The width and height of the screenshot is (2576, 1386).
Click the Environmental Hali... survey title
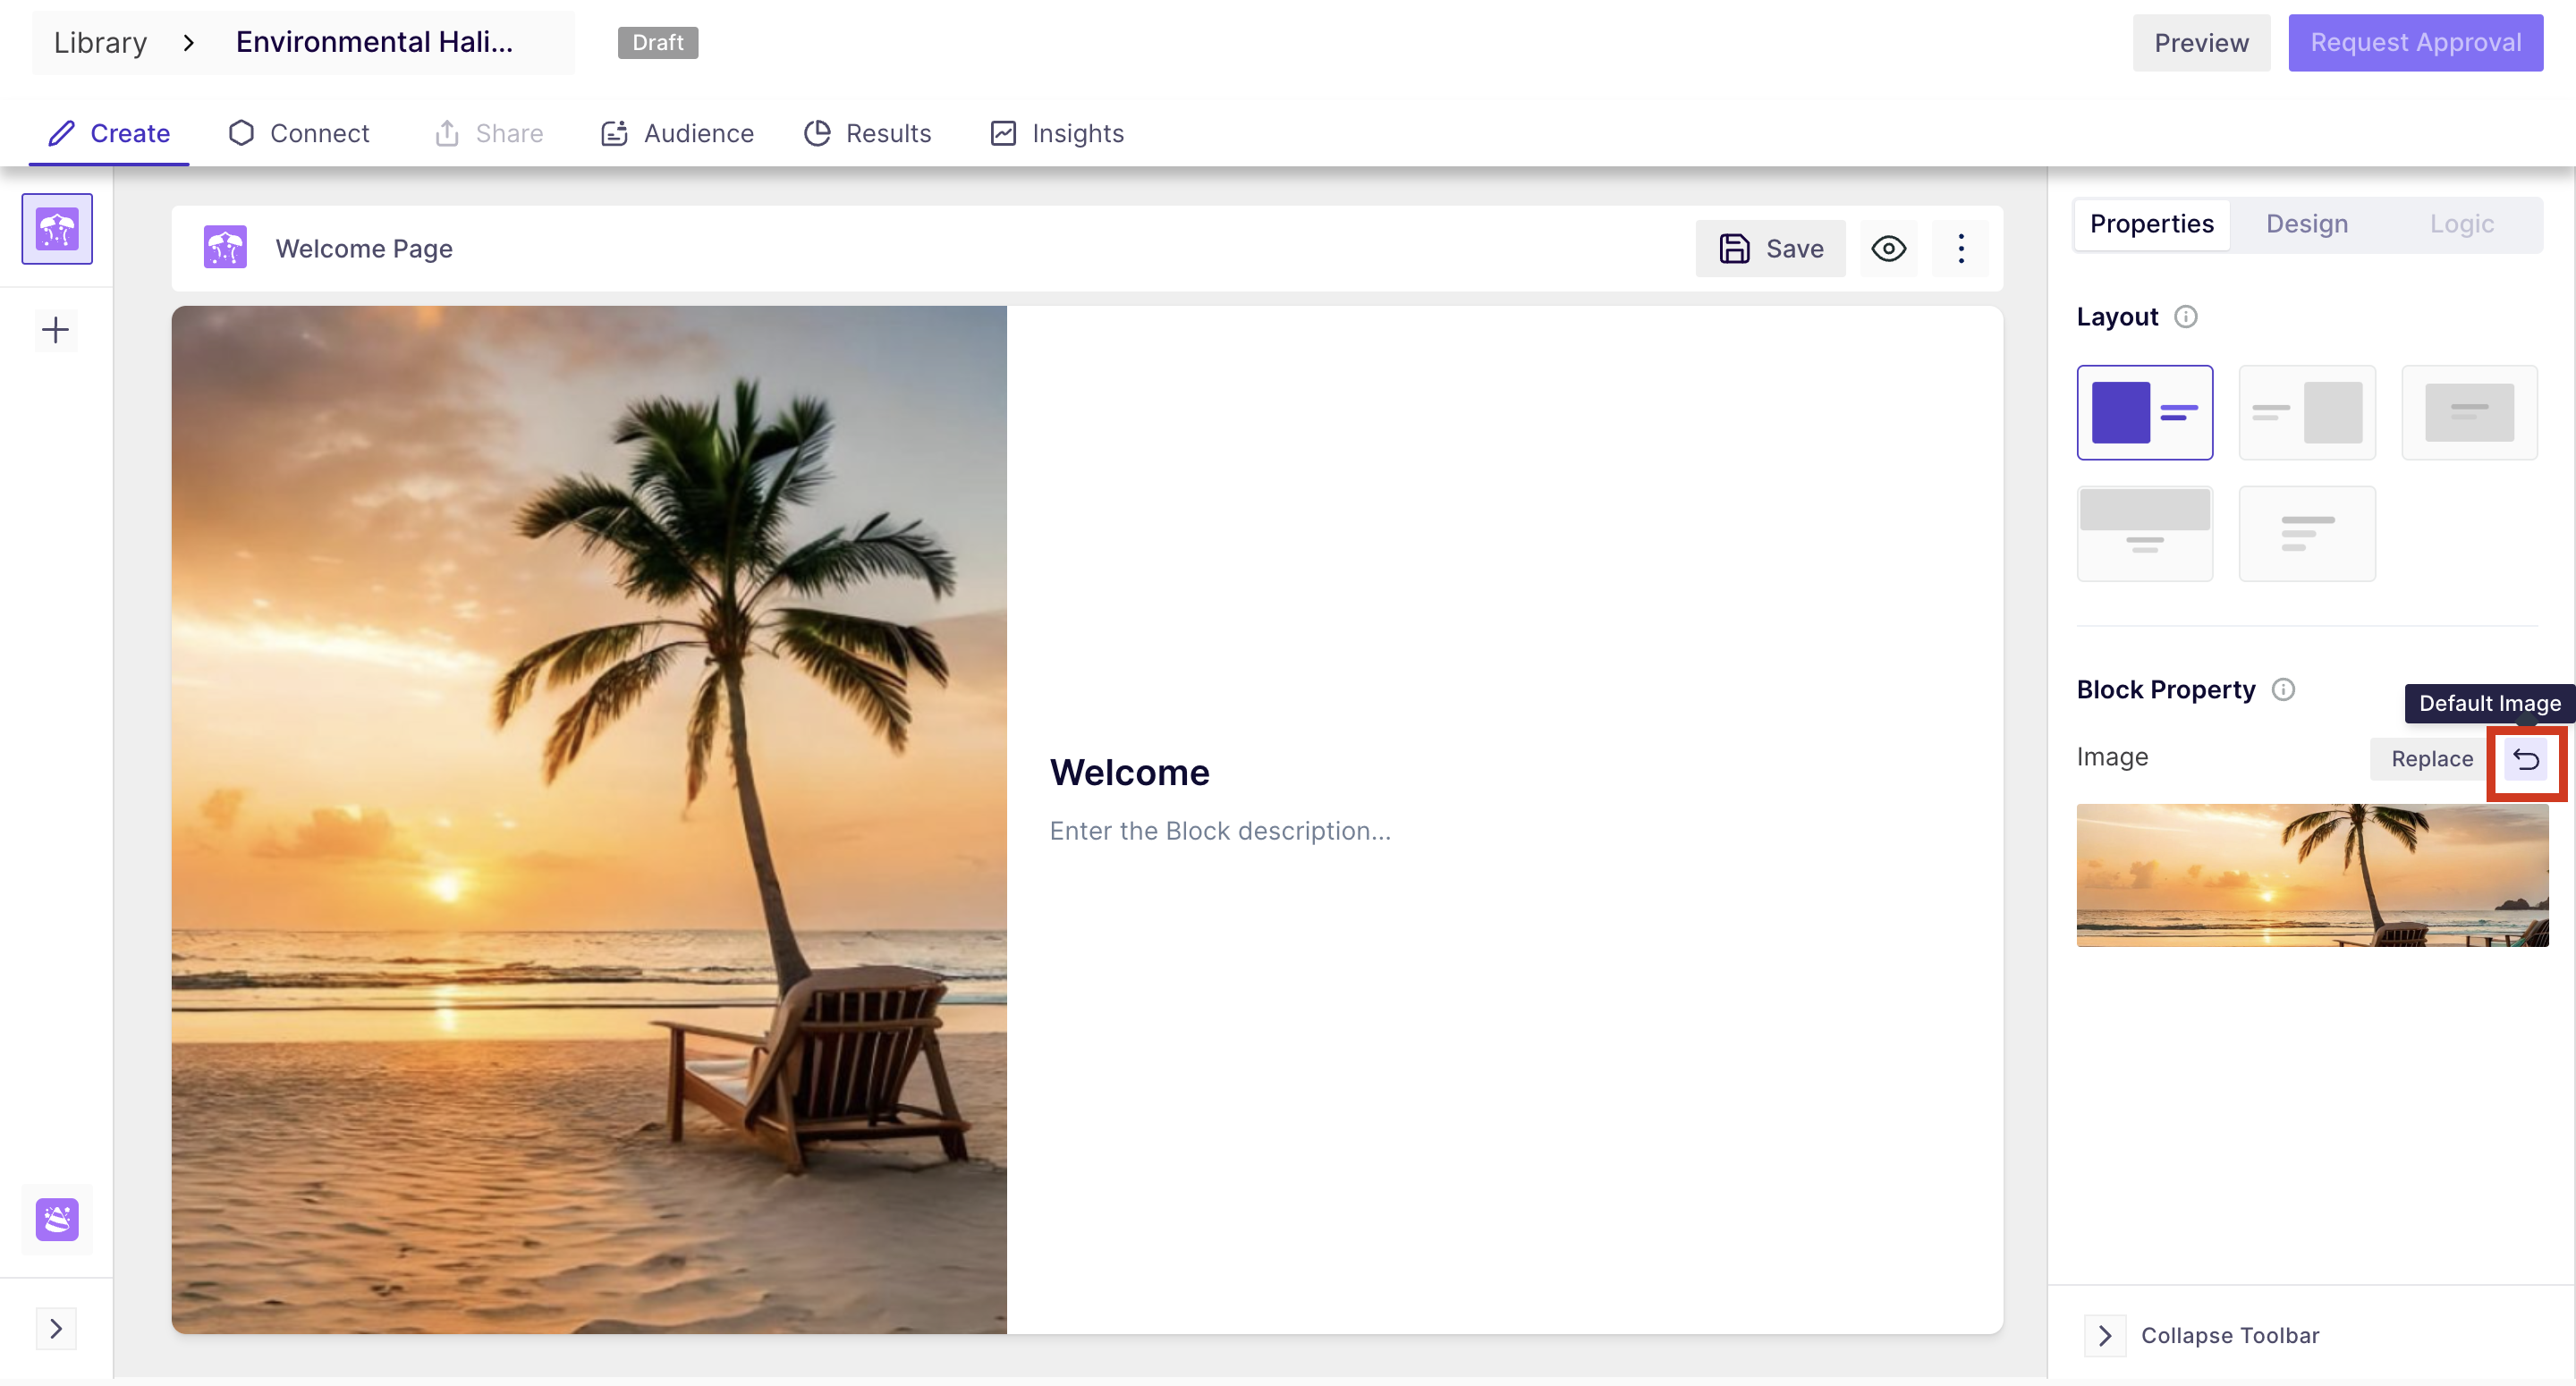coord(375,42)
